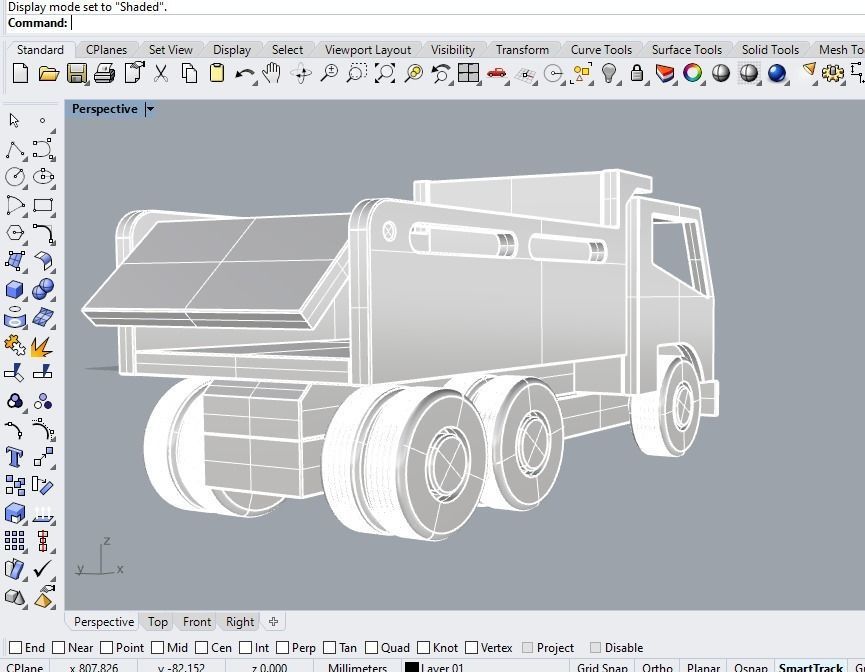
Task: Switch to the Front viewport tab
Action: click(x=197, y=622)
